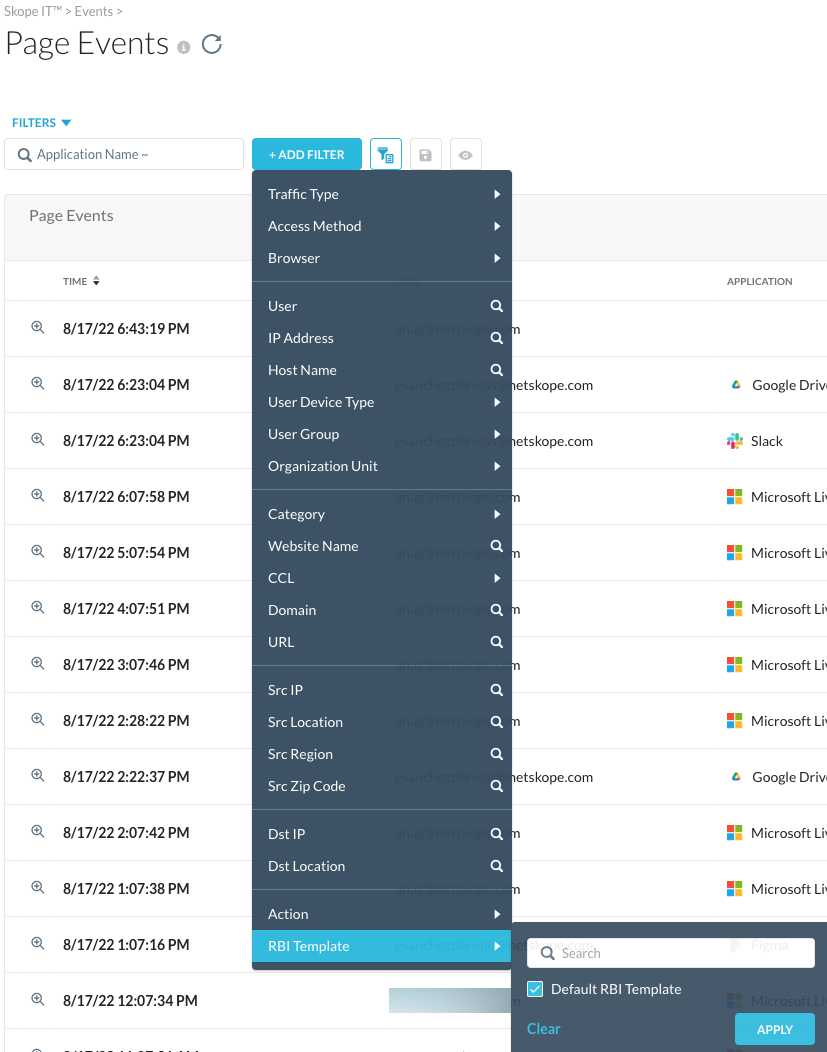Click the save filter disk icon
This screenshot has height=1052, width=827.
coord(425,154)
